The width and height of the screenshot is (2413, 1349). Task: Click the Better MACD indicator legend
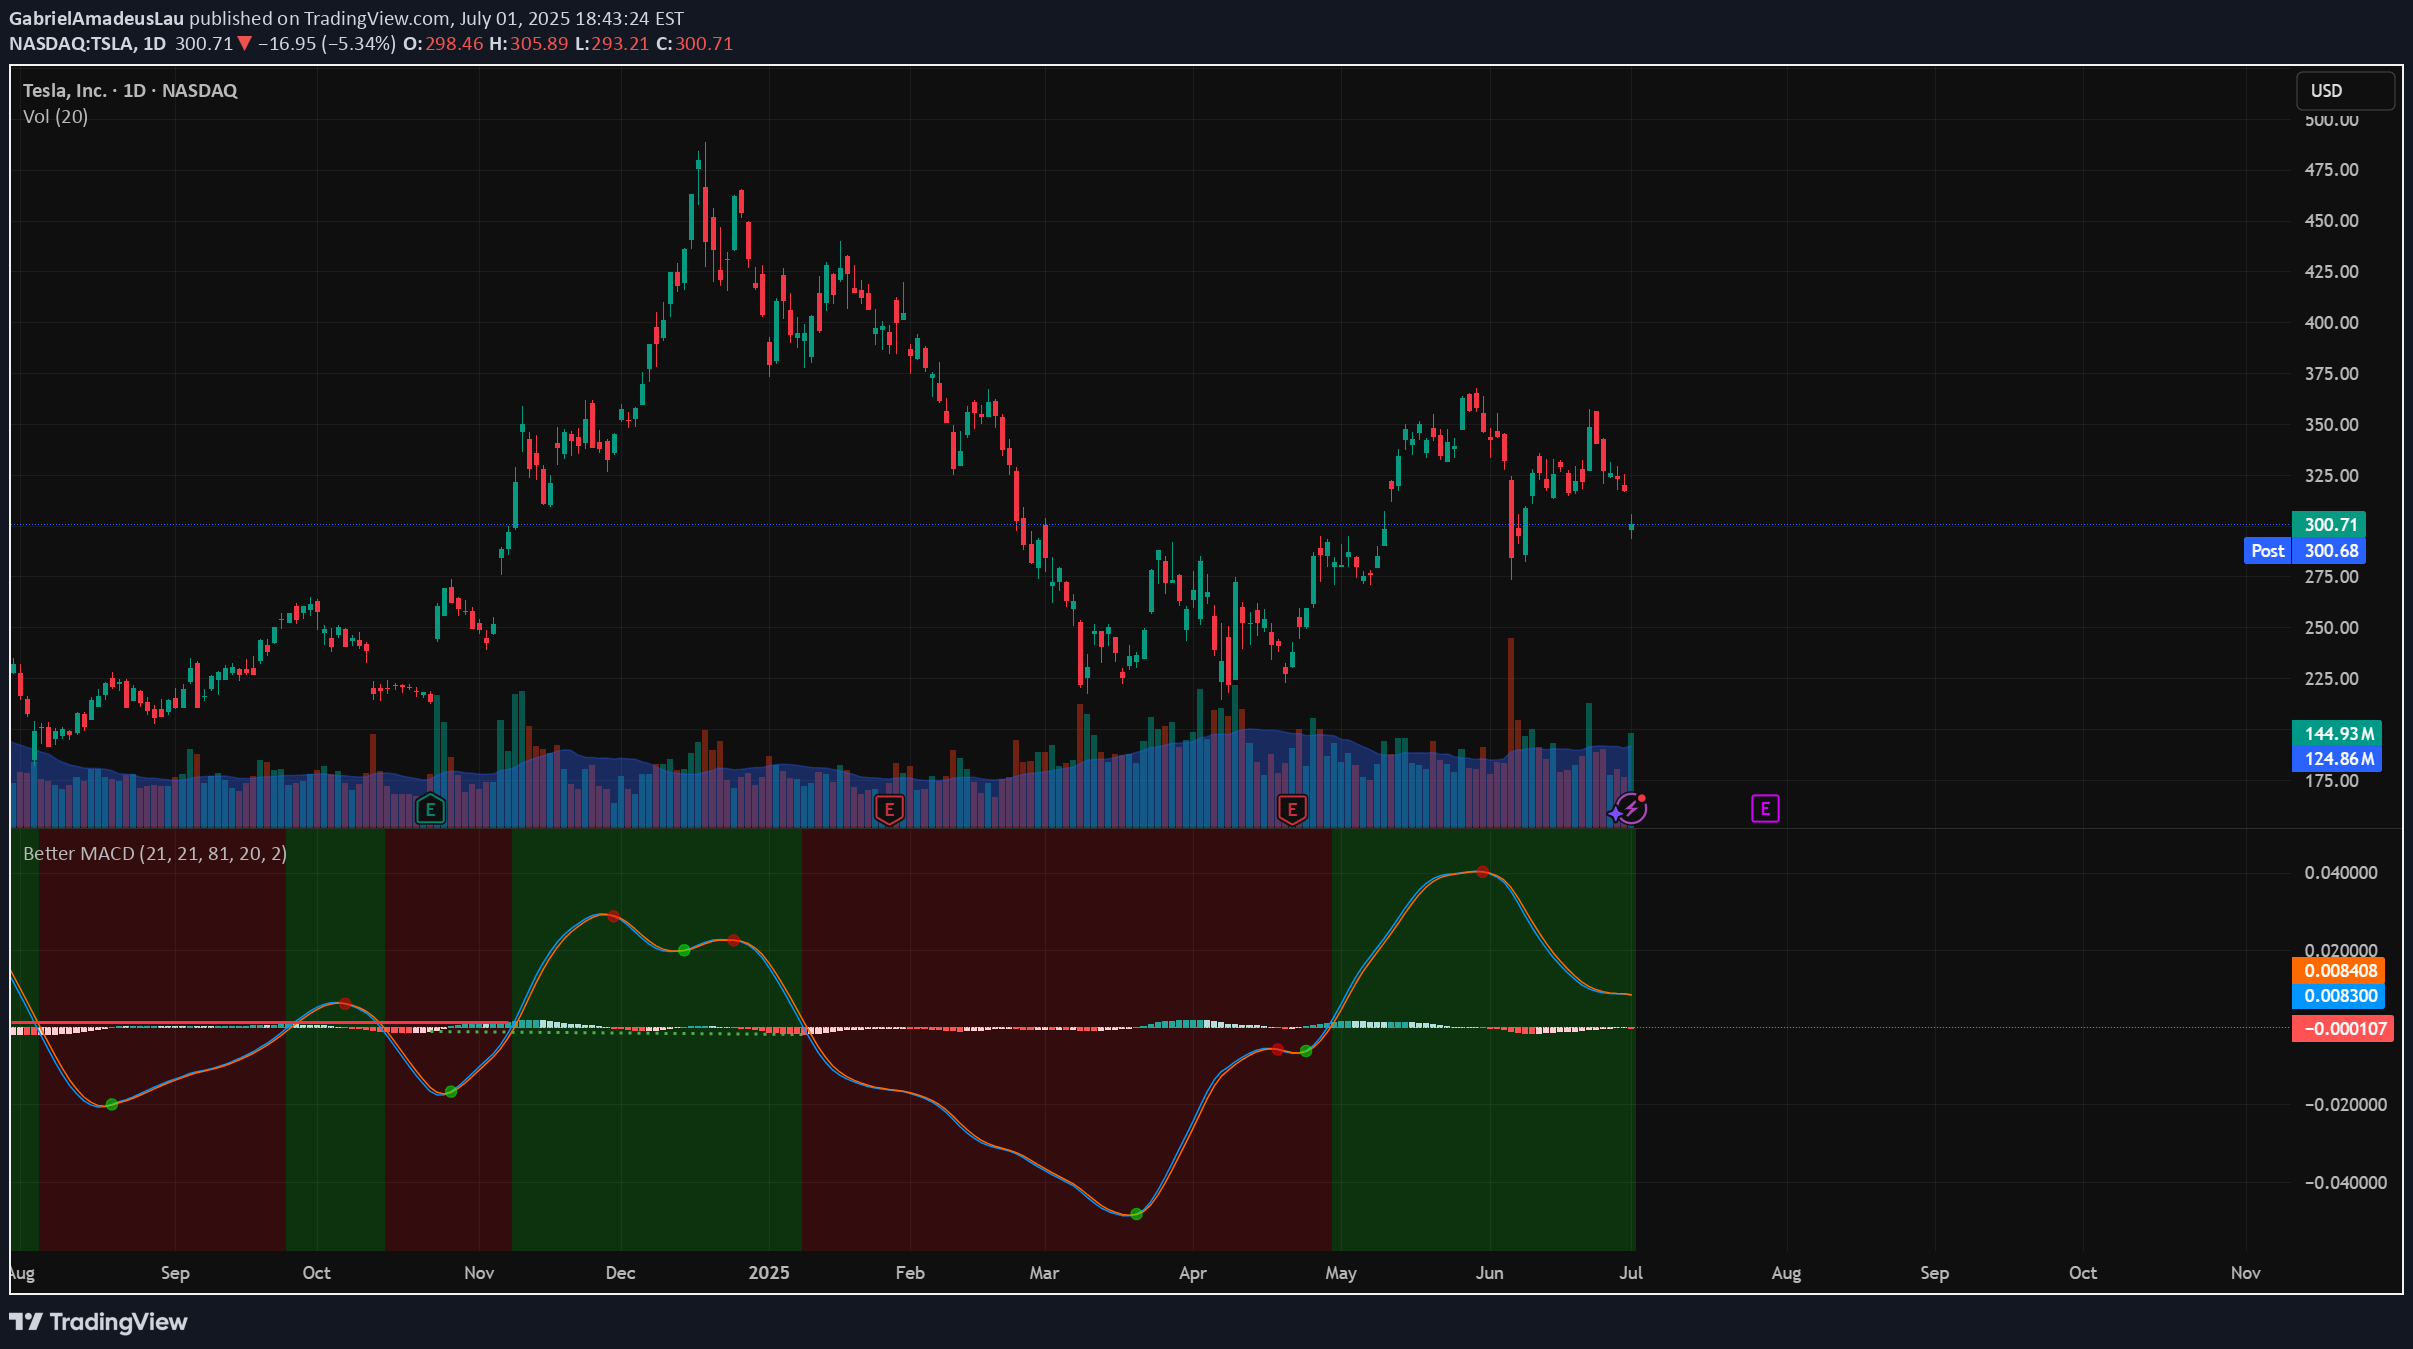click(155, 854)
